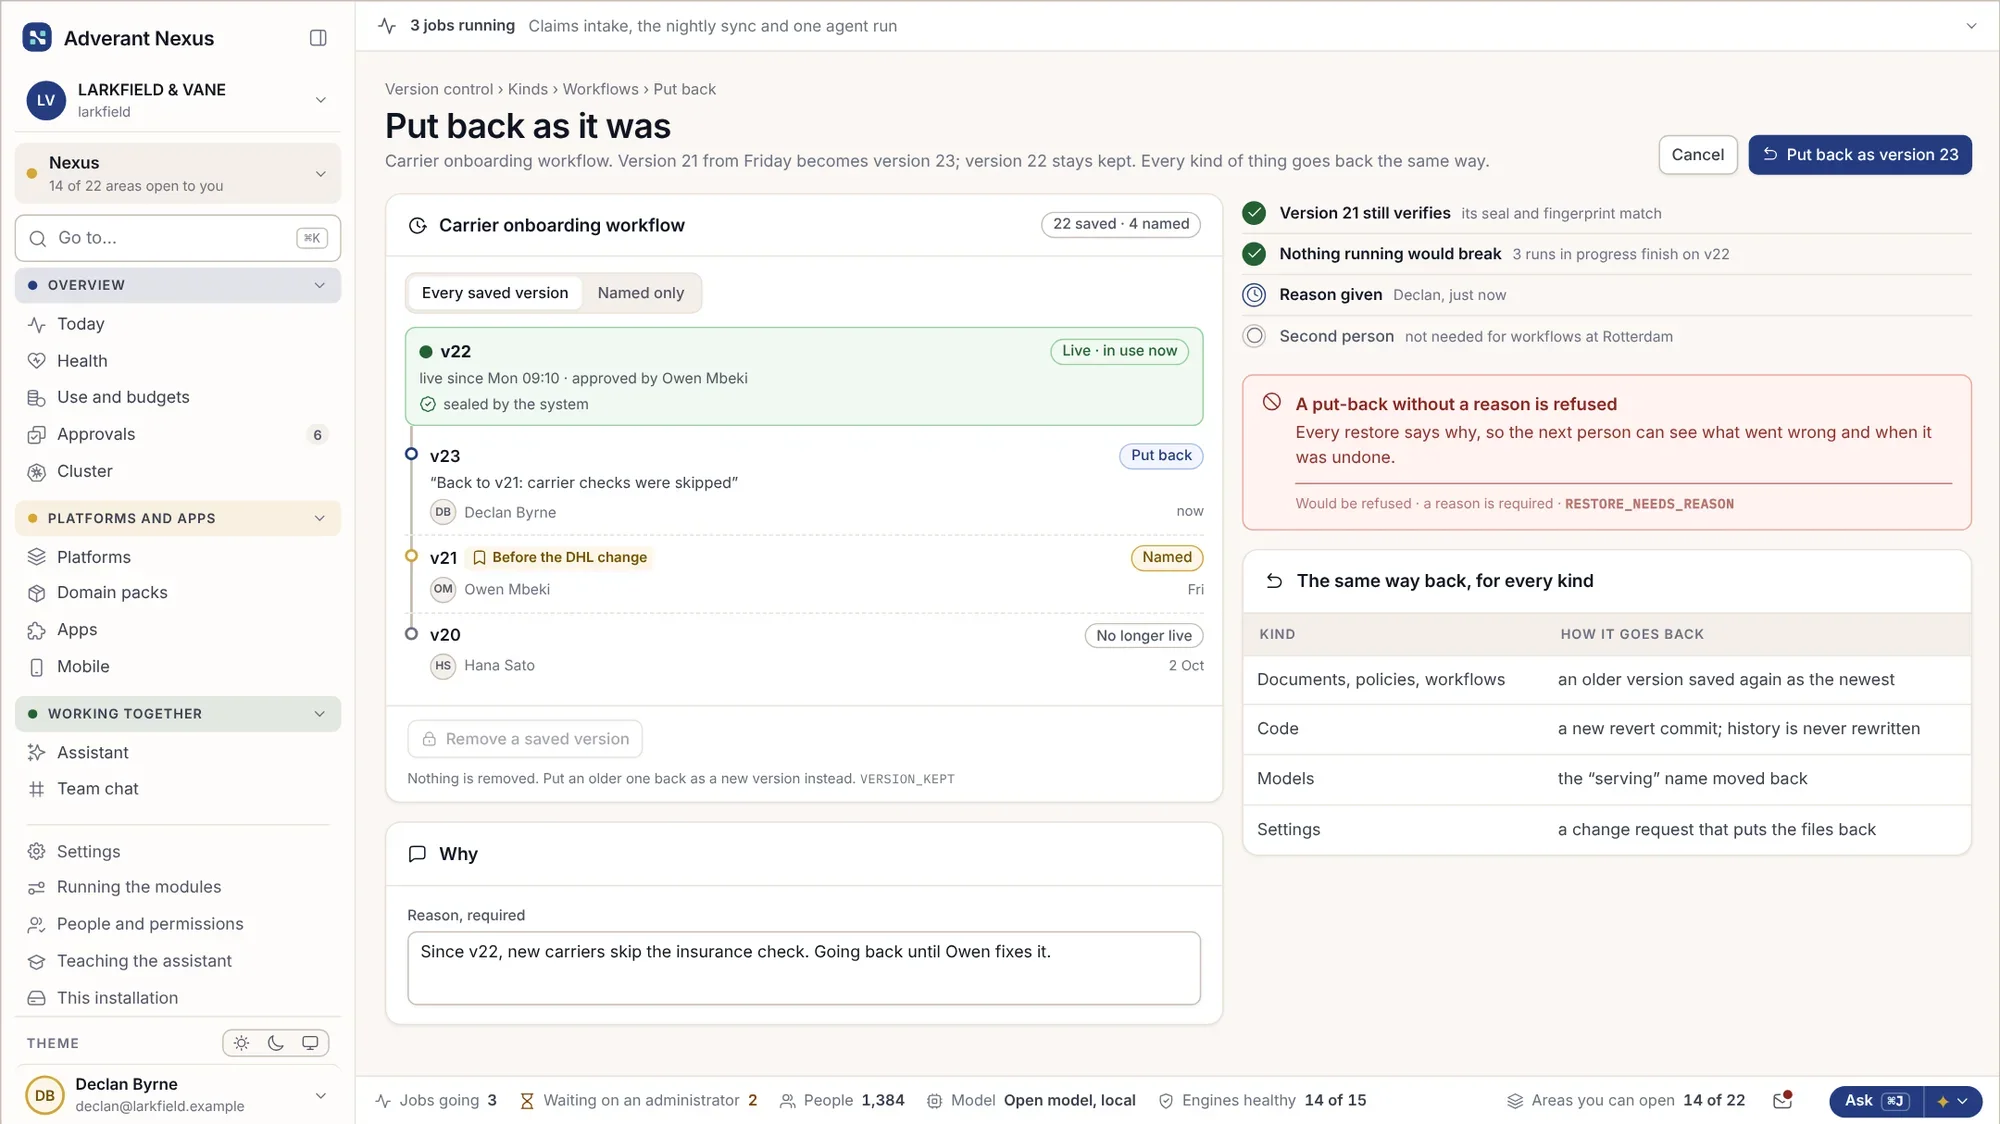Image resolution: width=2000 pixels, height=1124 pixels.
Task: Switch to light theme sun toggle
Action: tap(242, 1043)
